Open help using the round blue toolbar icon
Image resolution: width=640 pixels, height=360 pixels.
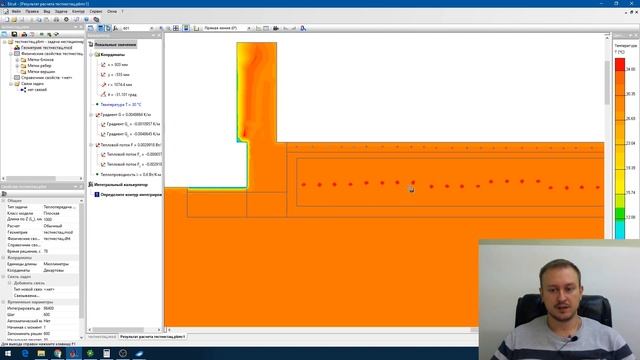86,19
